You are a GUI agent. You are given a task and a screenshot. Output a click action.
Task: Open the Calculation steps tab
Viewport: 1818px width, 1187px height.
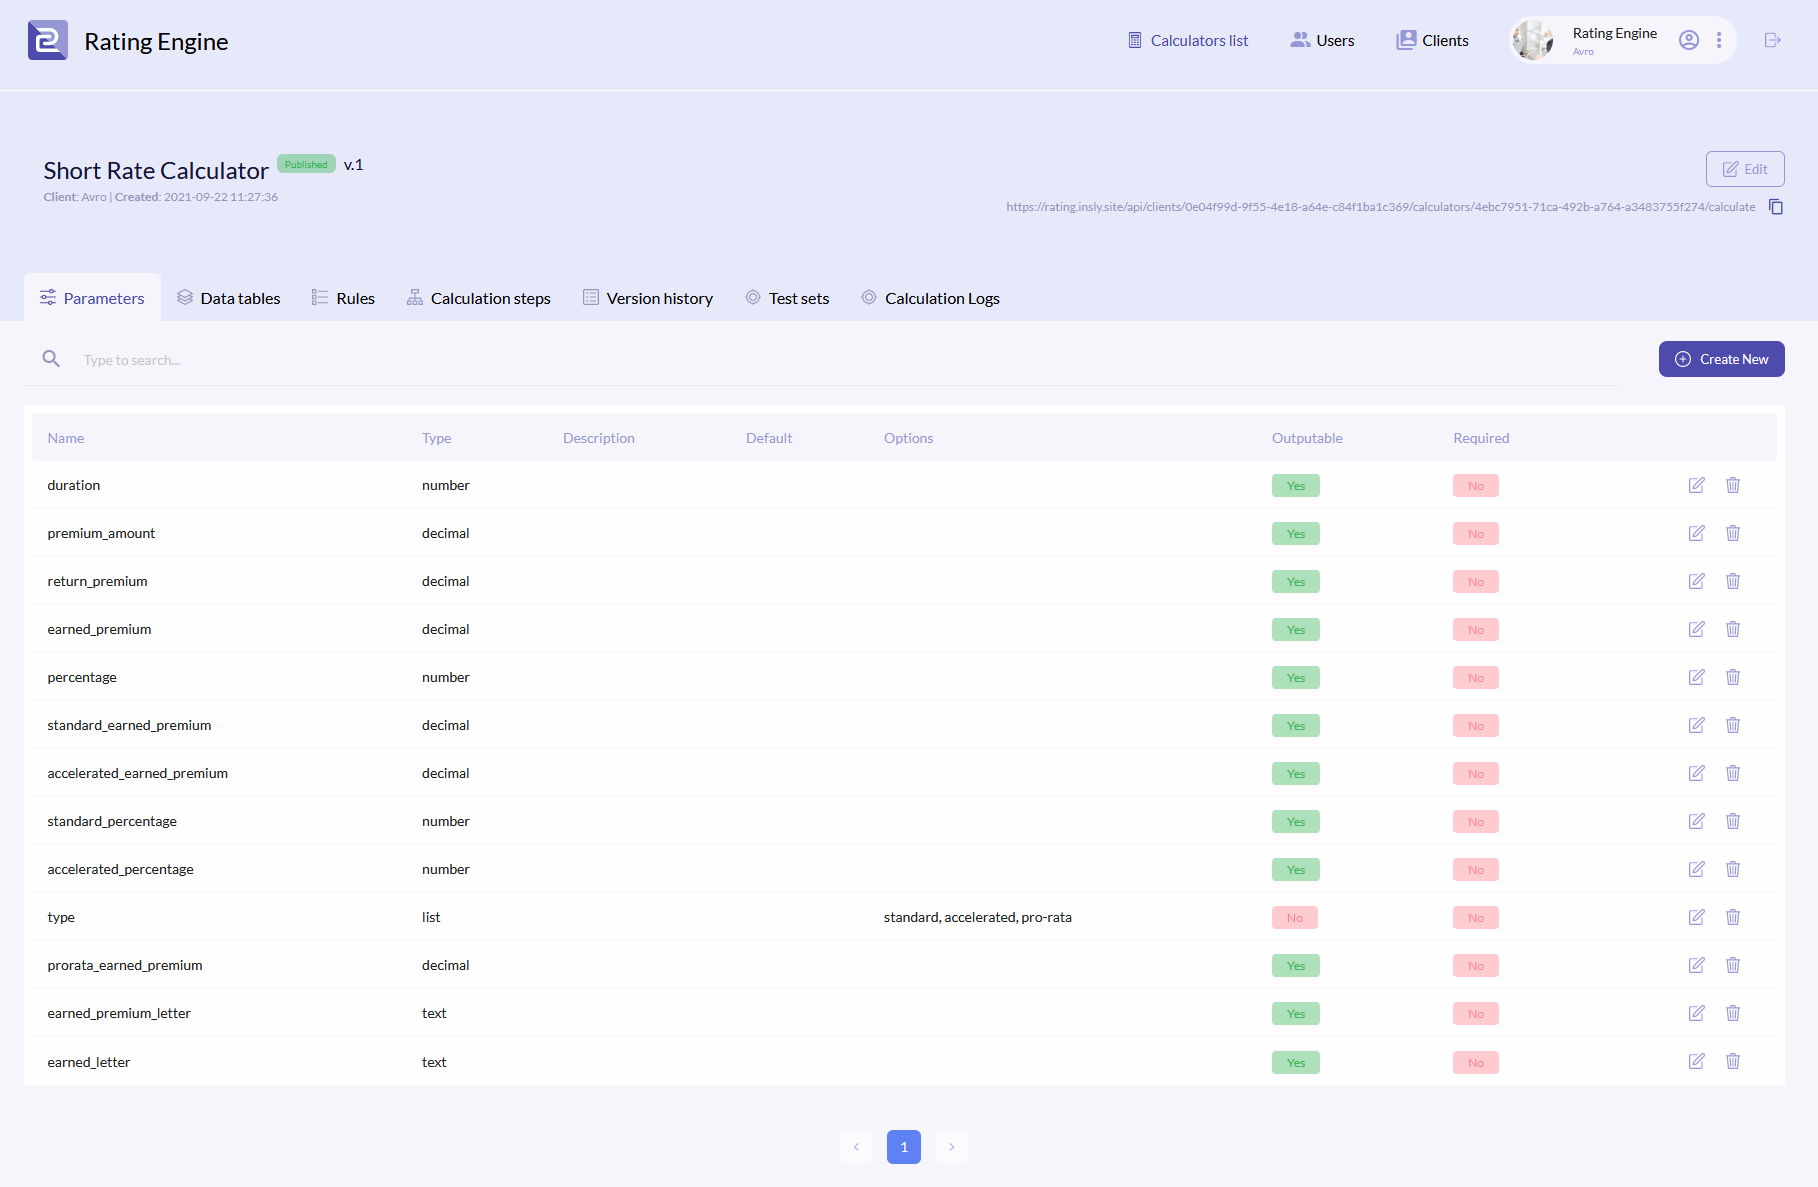[478, 298]
